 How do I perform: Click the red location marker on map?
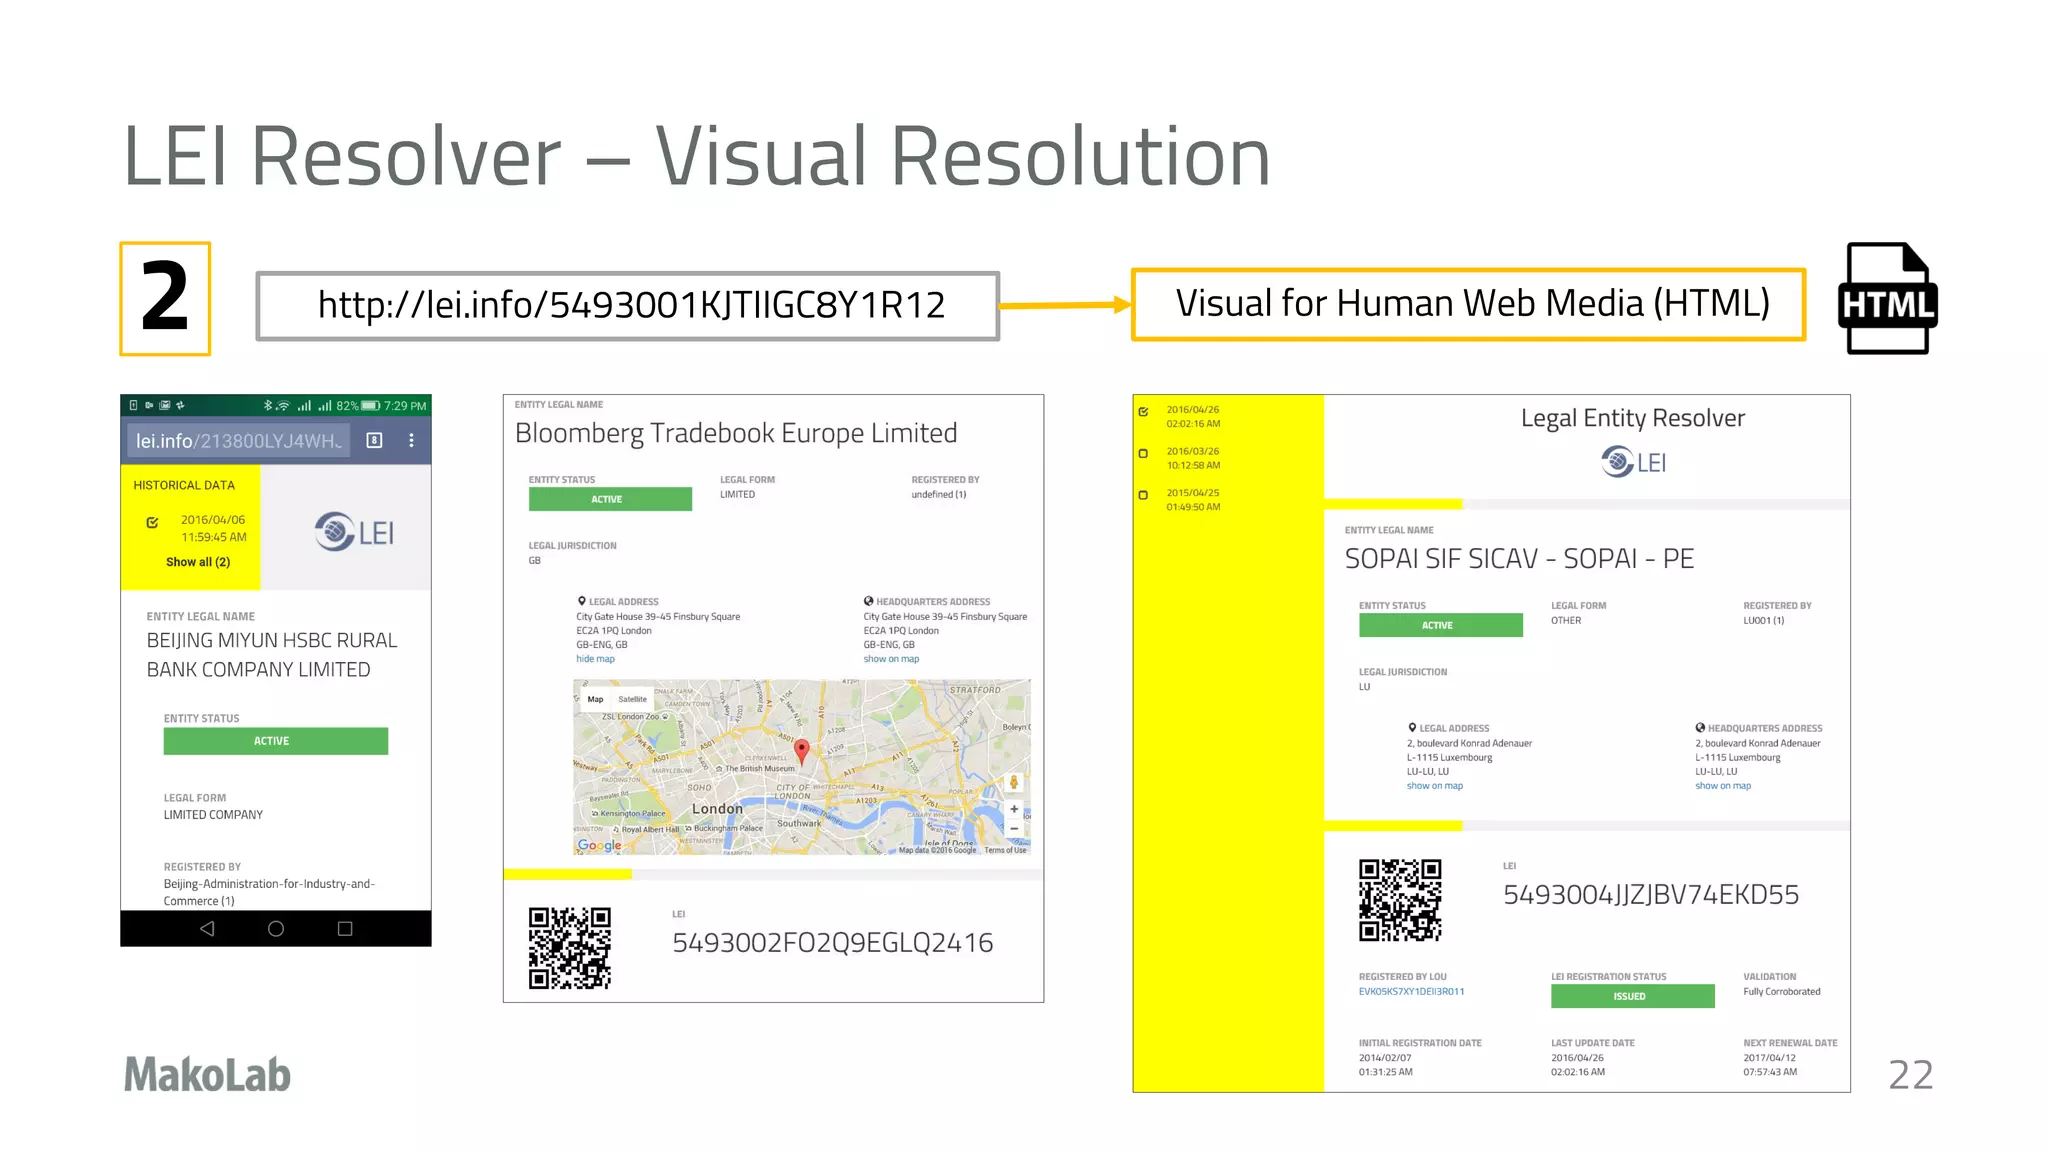(x=801, y=752)
